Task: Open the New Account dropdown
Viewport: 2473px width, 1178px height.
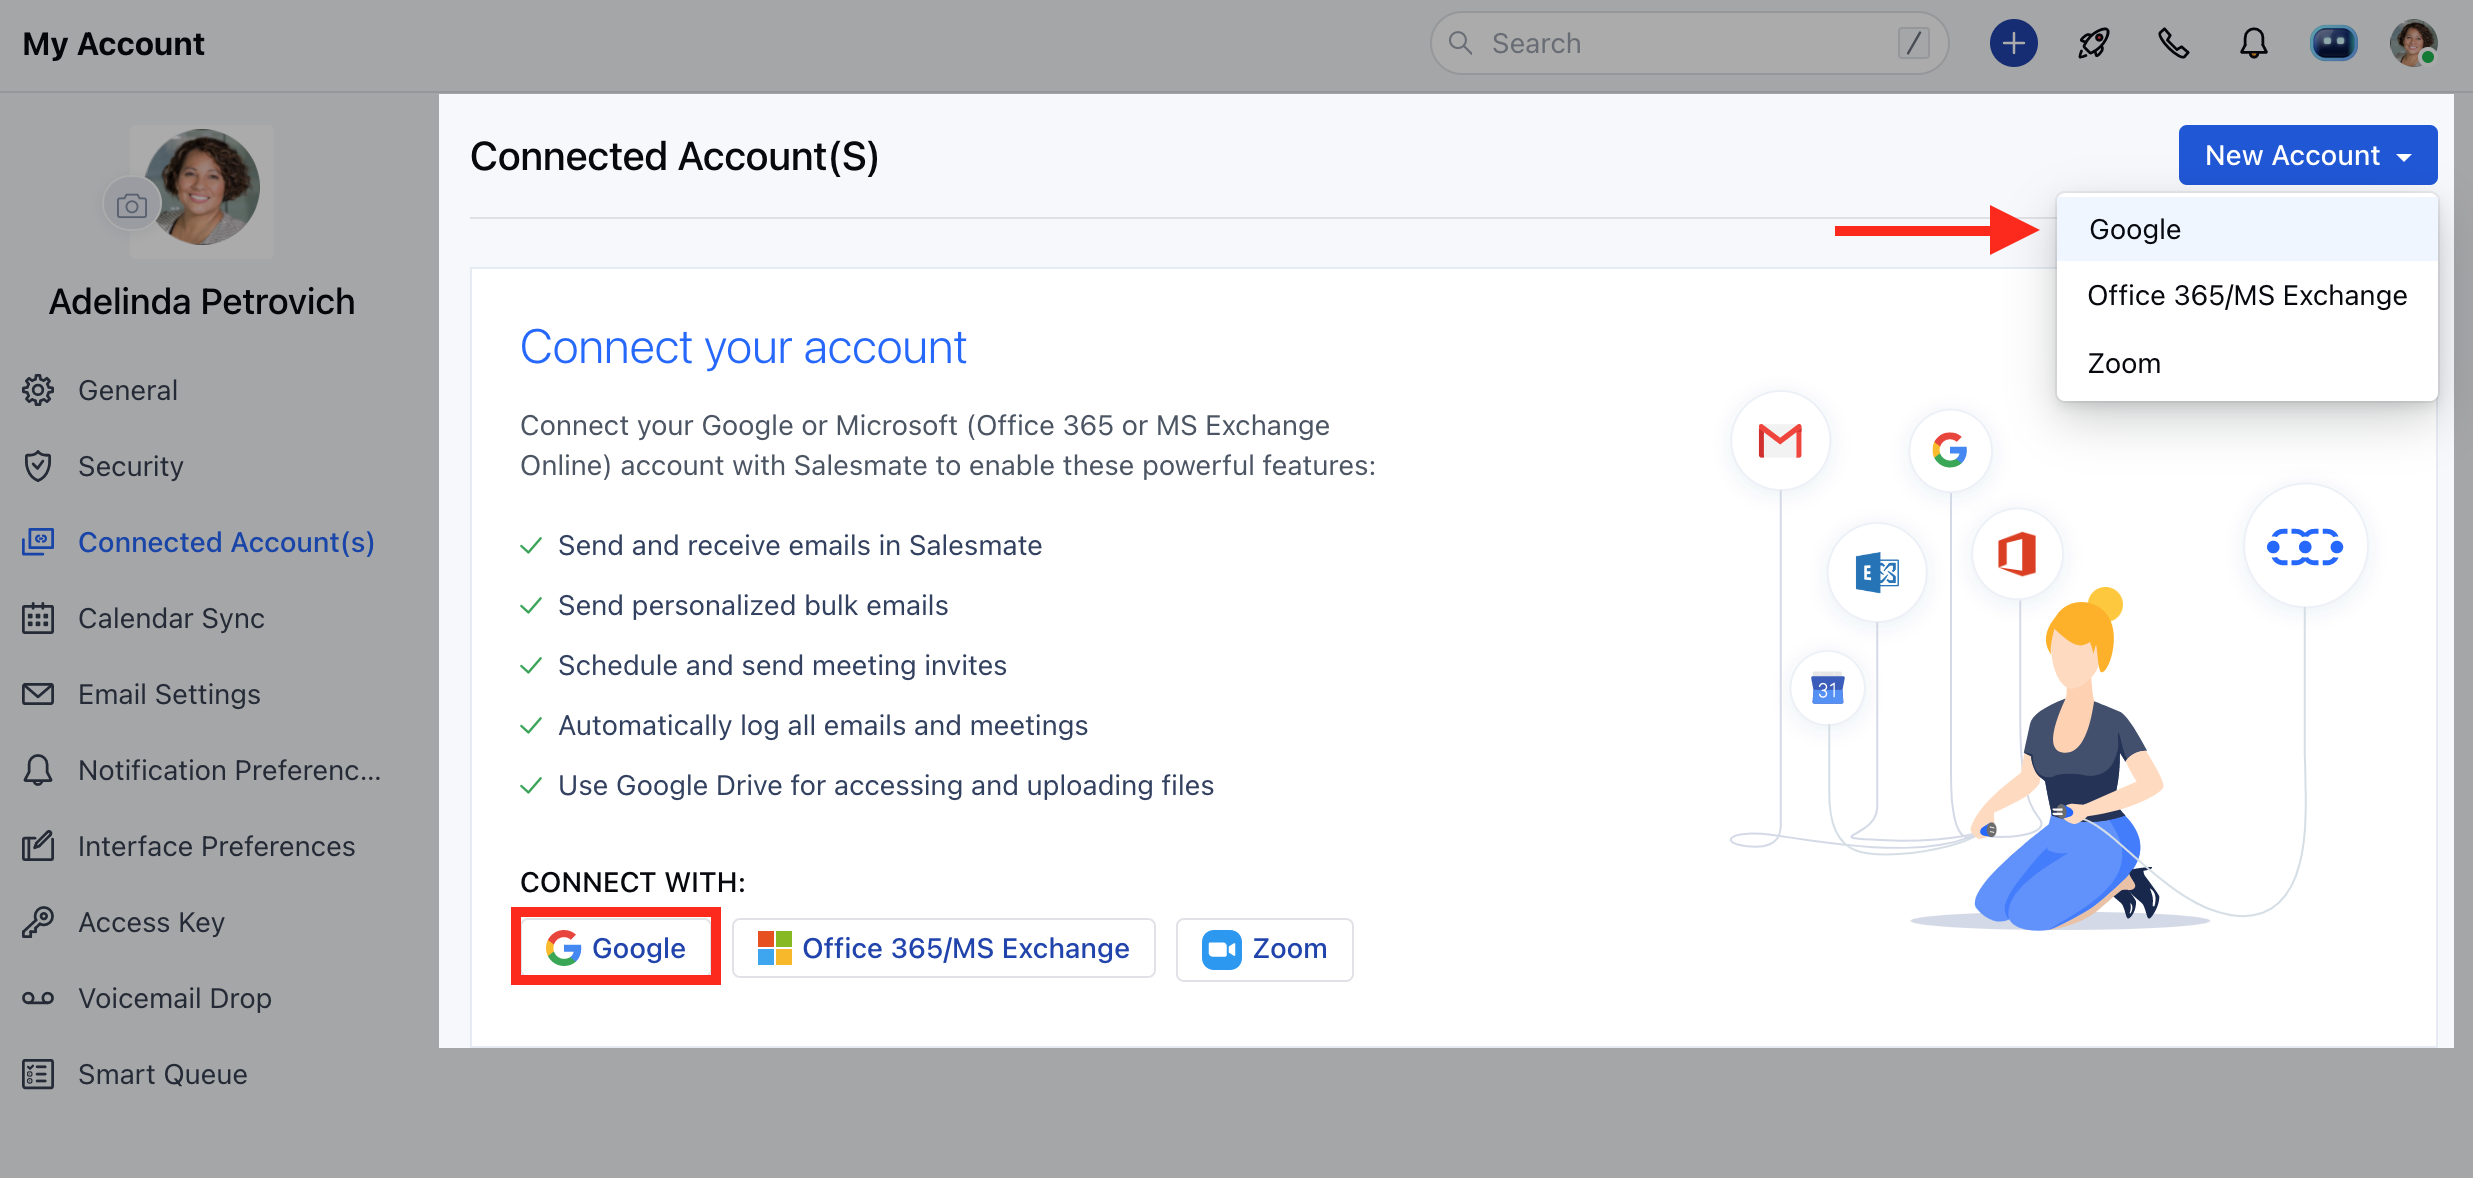Action: (2307, 155)
